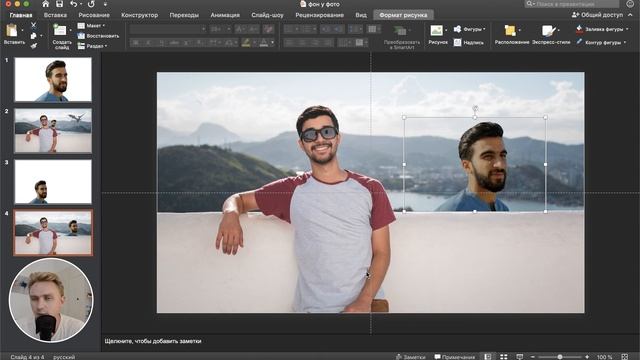Click the search in presentation field

pyautogui.click(x=572, y=4)
